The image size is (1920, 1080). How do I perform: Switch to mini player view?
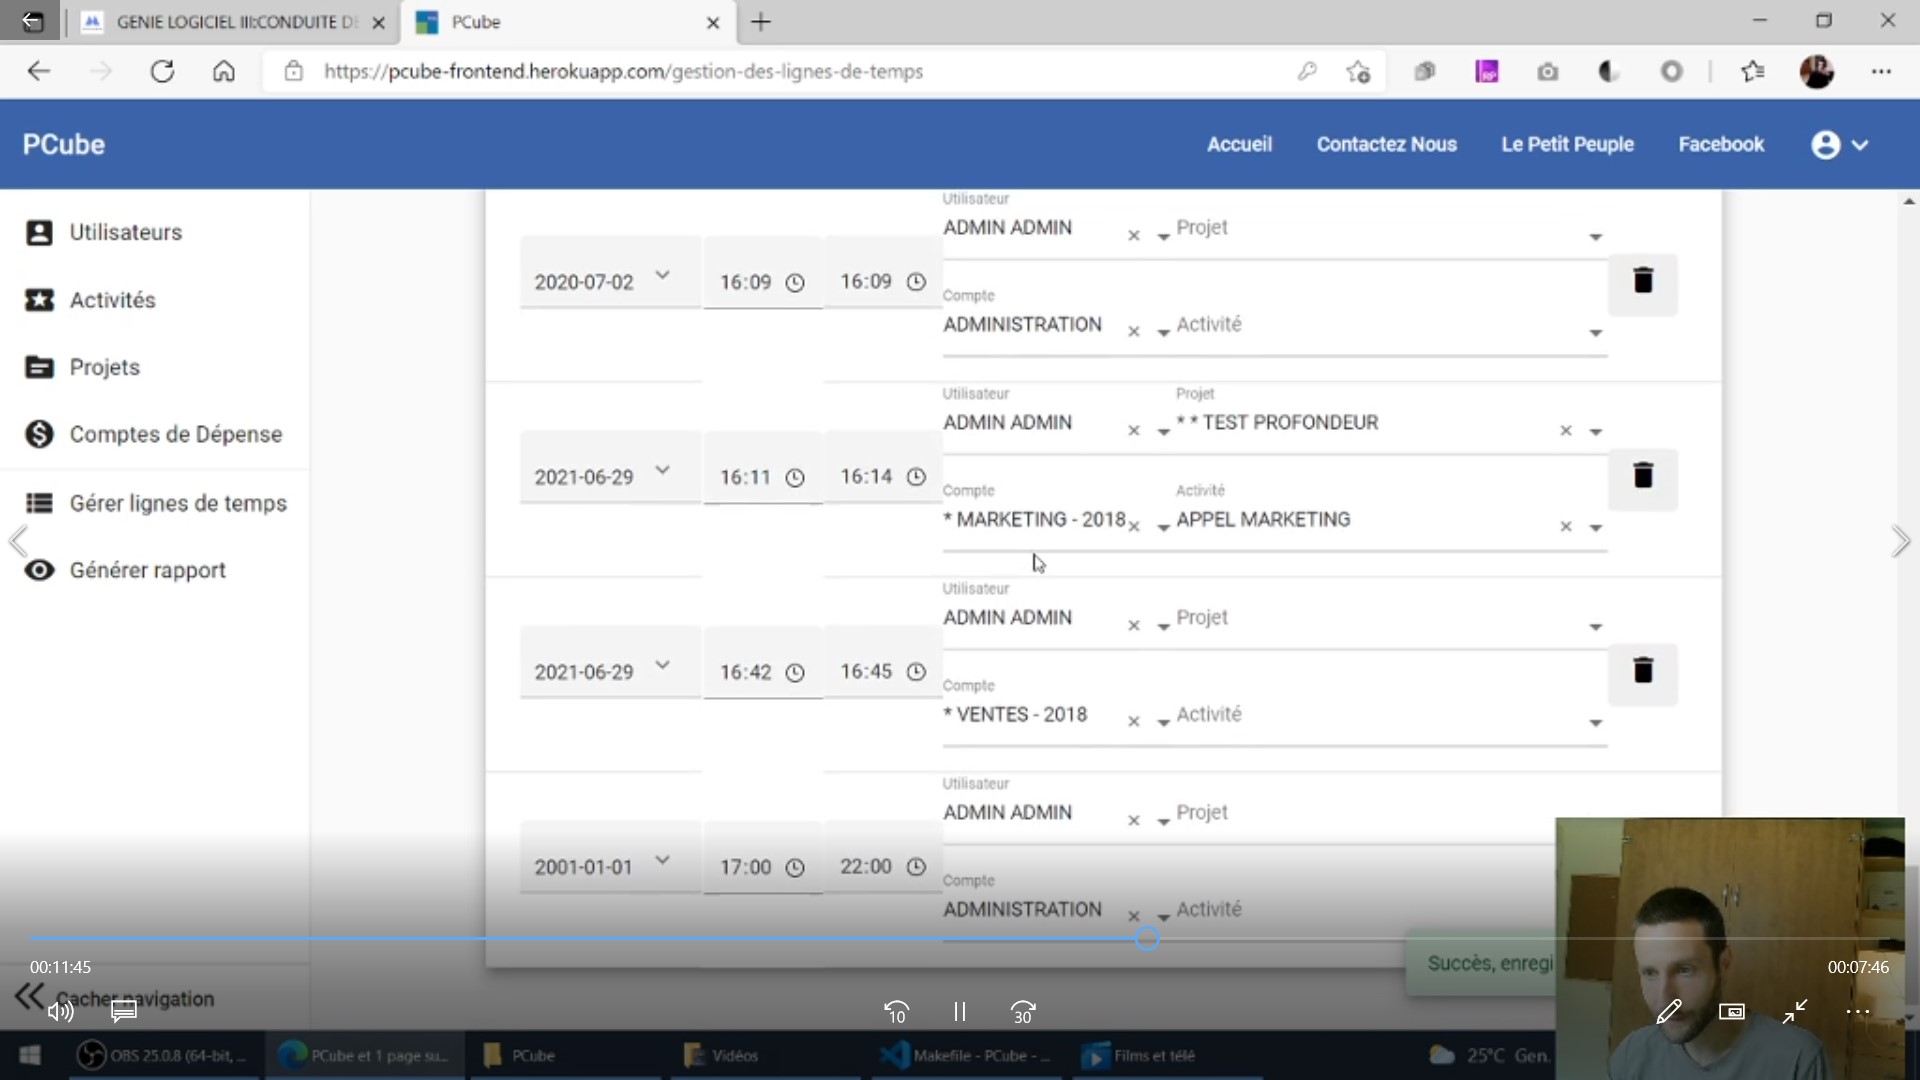tap(1732, 1012)
